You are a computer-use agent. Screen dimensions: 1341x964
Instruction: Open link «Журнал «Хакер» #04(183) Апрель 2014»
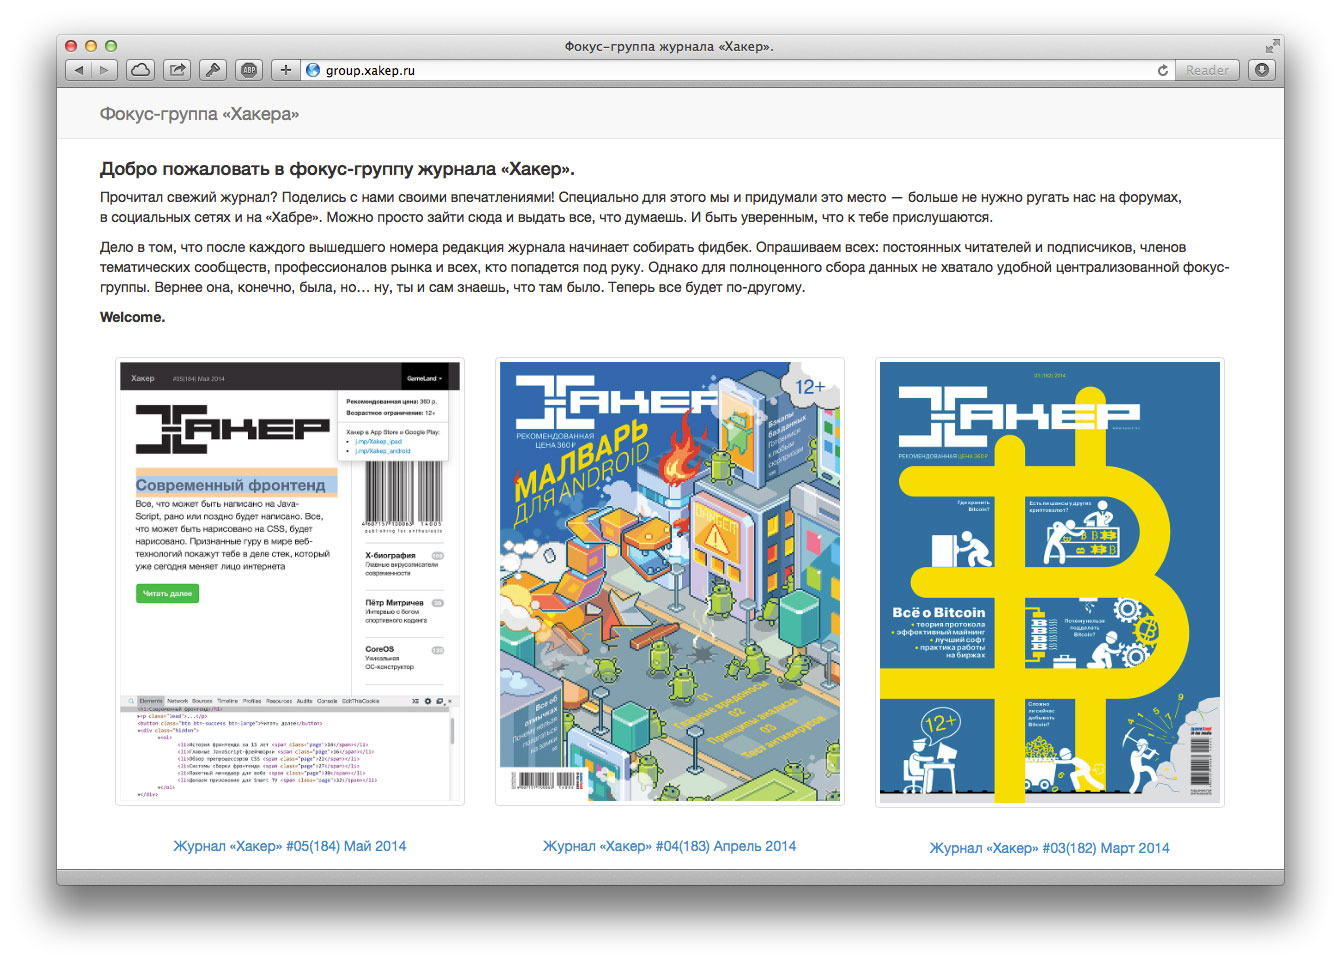pos(670,846)
